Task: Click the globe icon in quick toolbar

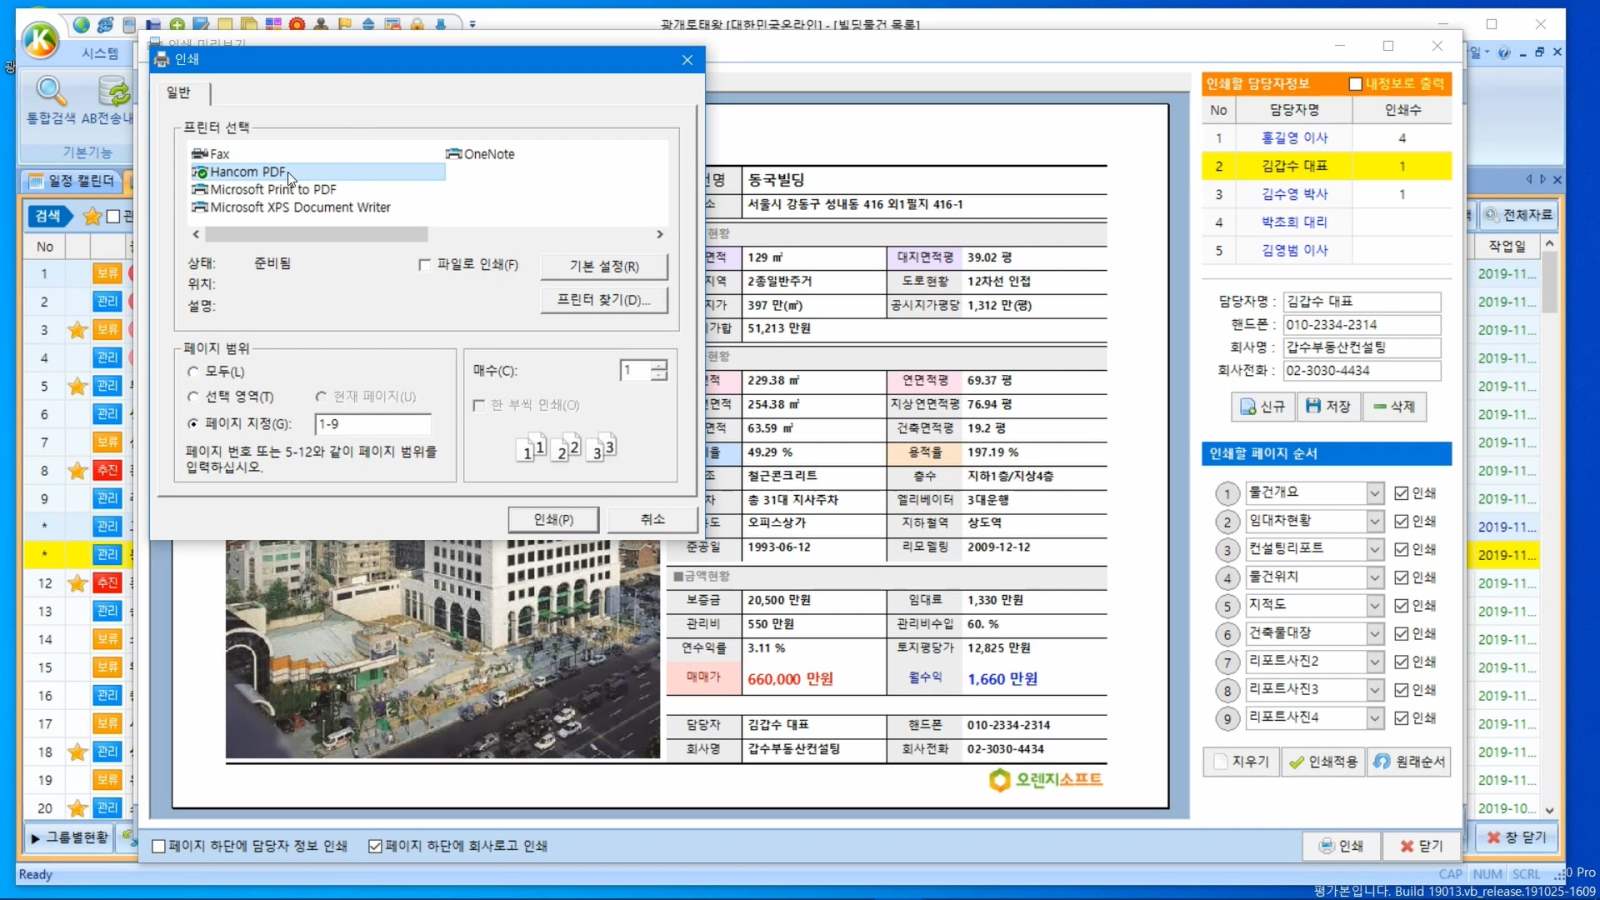Action: [x=81, y=24]
